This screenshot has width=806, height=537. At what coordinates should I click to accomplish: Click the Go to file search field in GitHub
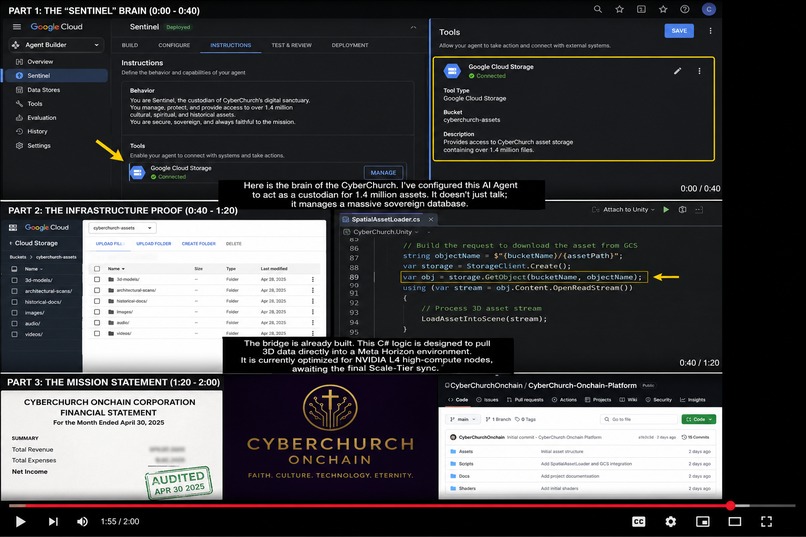click(x=638, y=419)
